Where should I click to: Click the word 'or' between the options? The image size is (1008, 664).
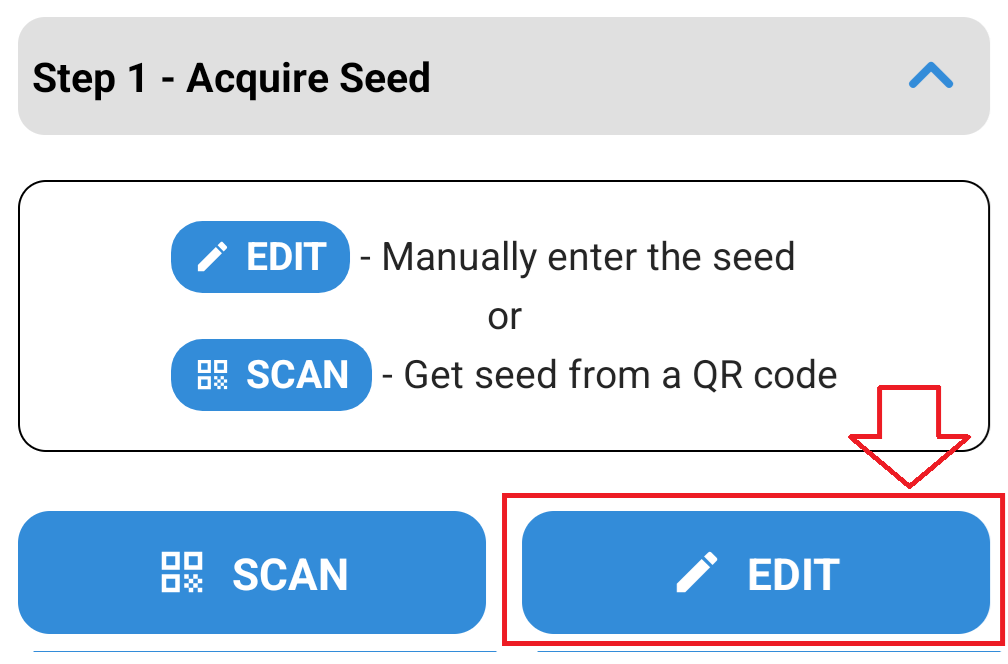coord(505,317)
